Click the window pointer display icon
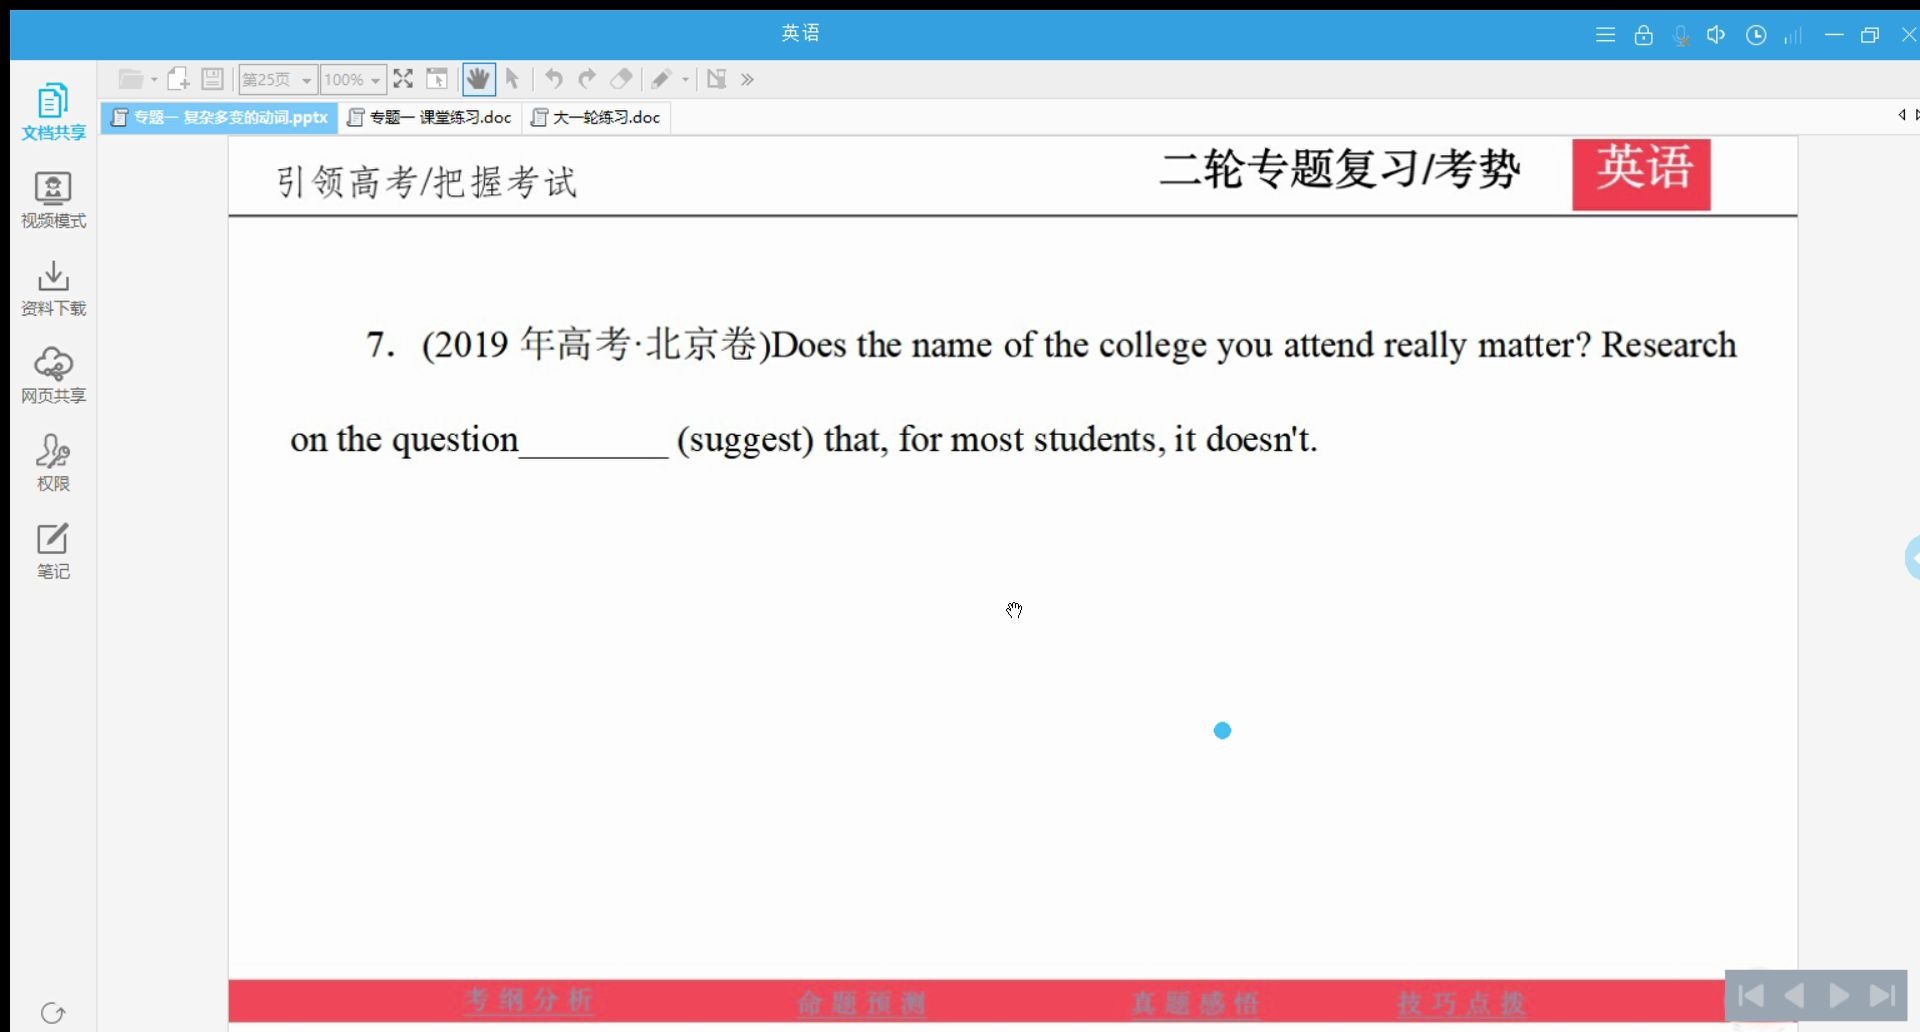Screen dimensions: 1920x1032 click(x=437, y=79)
